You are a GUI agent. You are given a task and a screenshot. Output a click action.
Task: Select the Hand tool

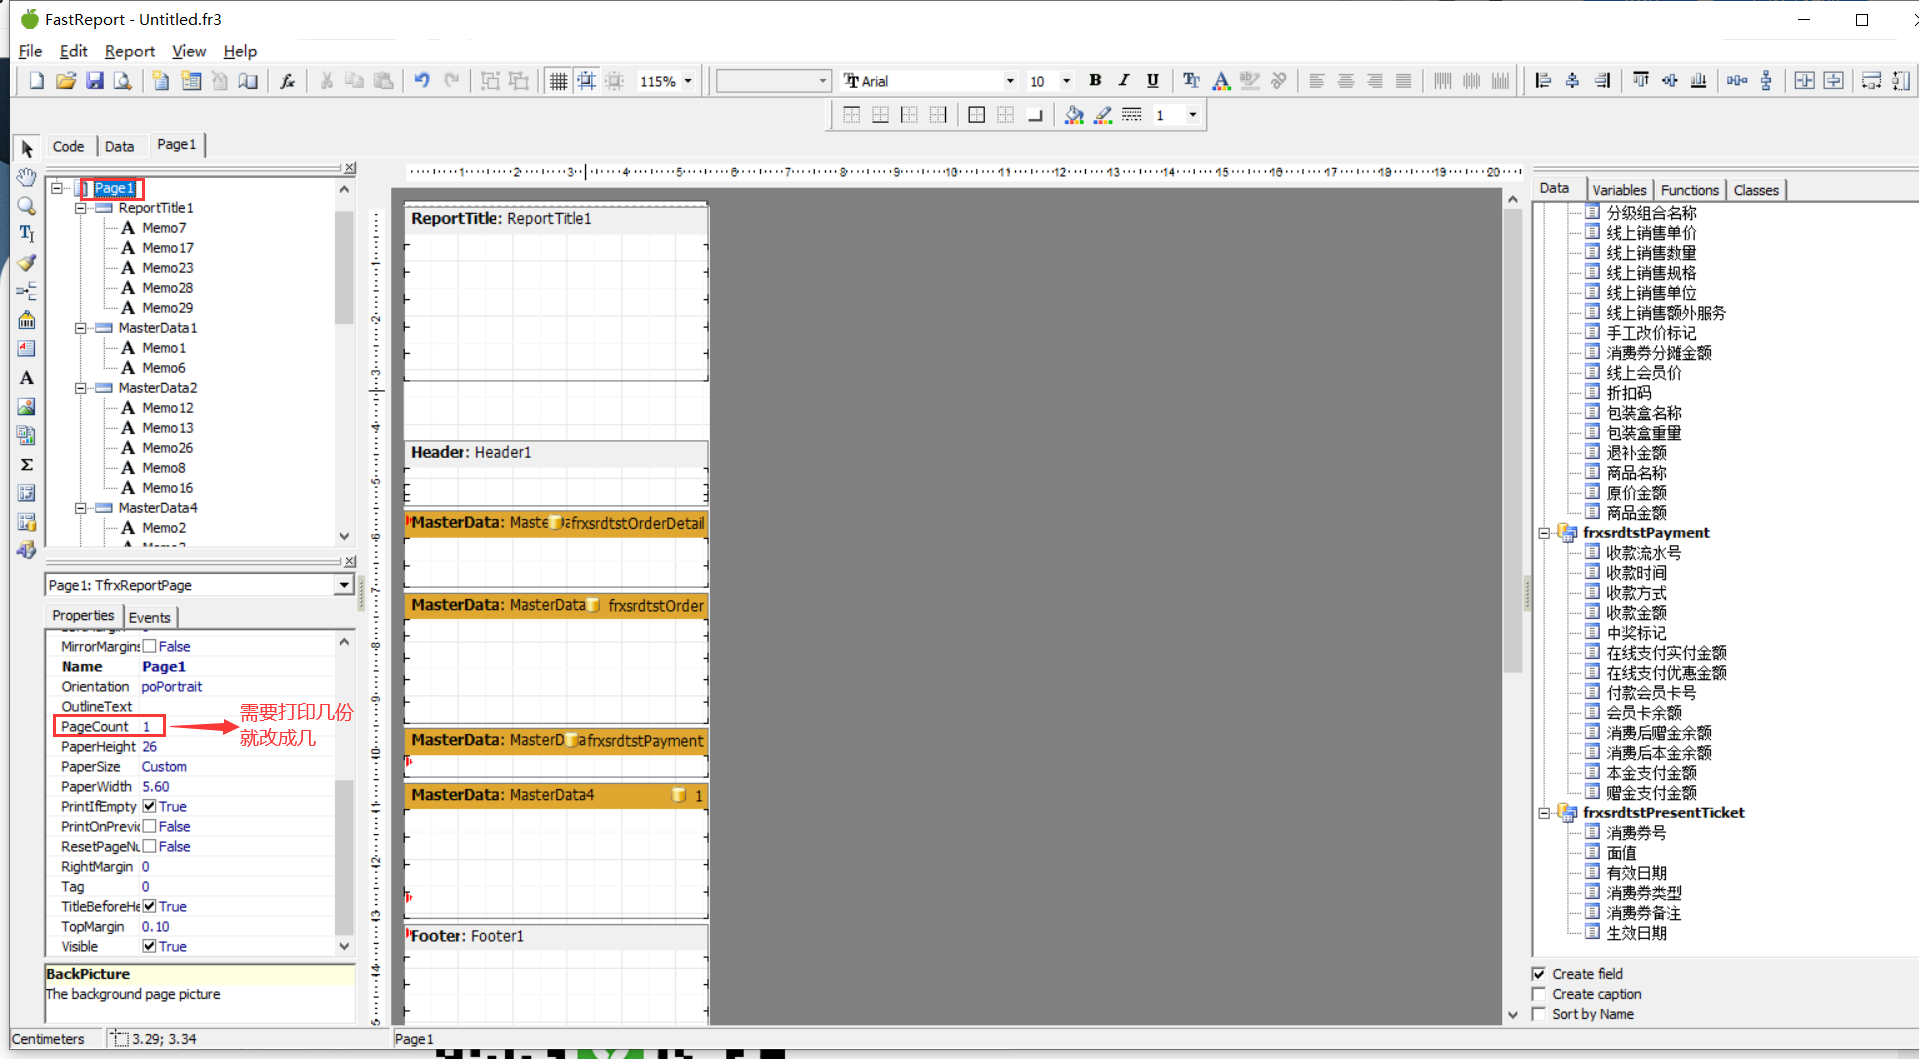pos(27,177)
